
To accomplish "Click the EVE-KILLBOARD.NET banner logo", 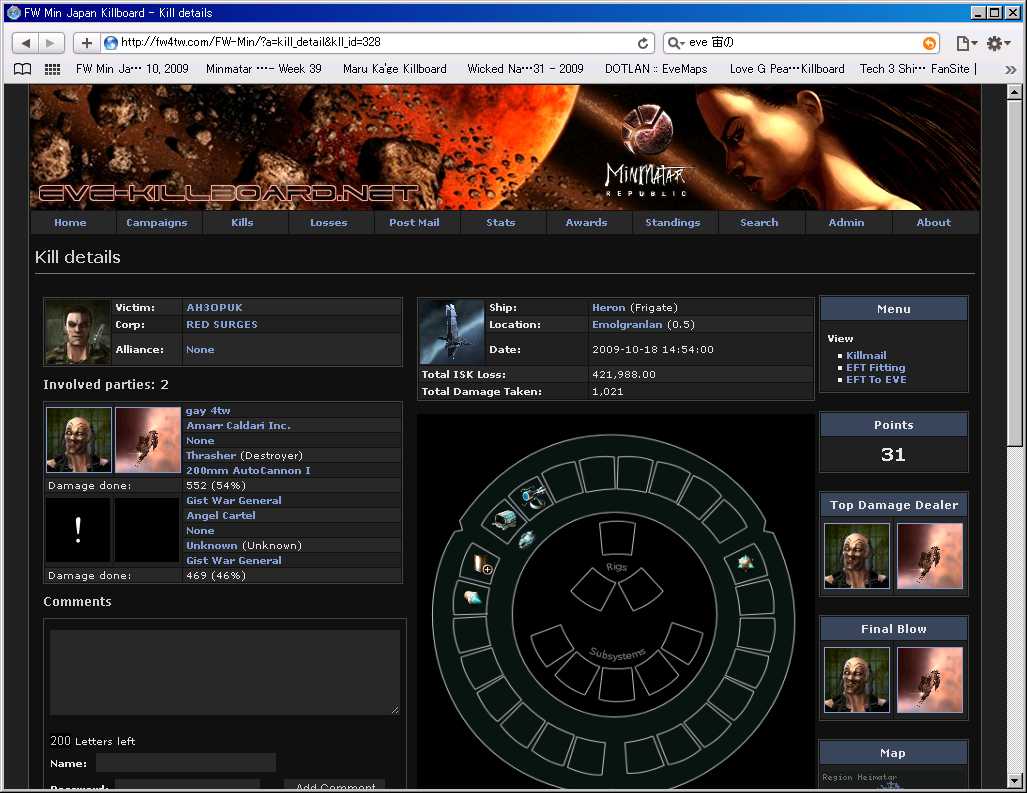I will click(x=229, y=193).
